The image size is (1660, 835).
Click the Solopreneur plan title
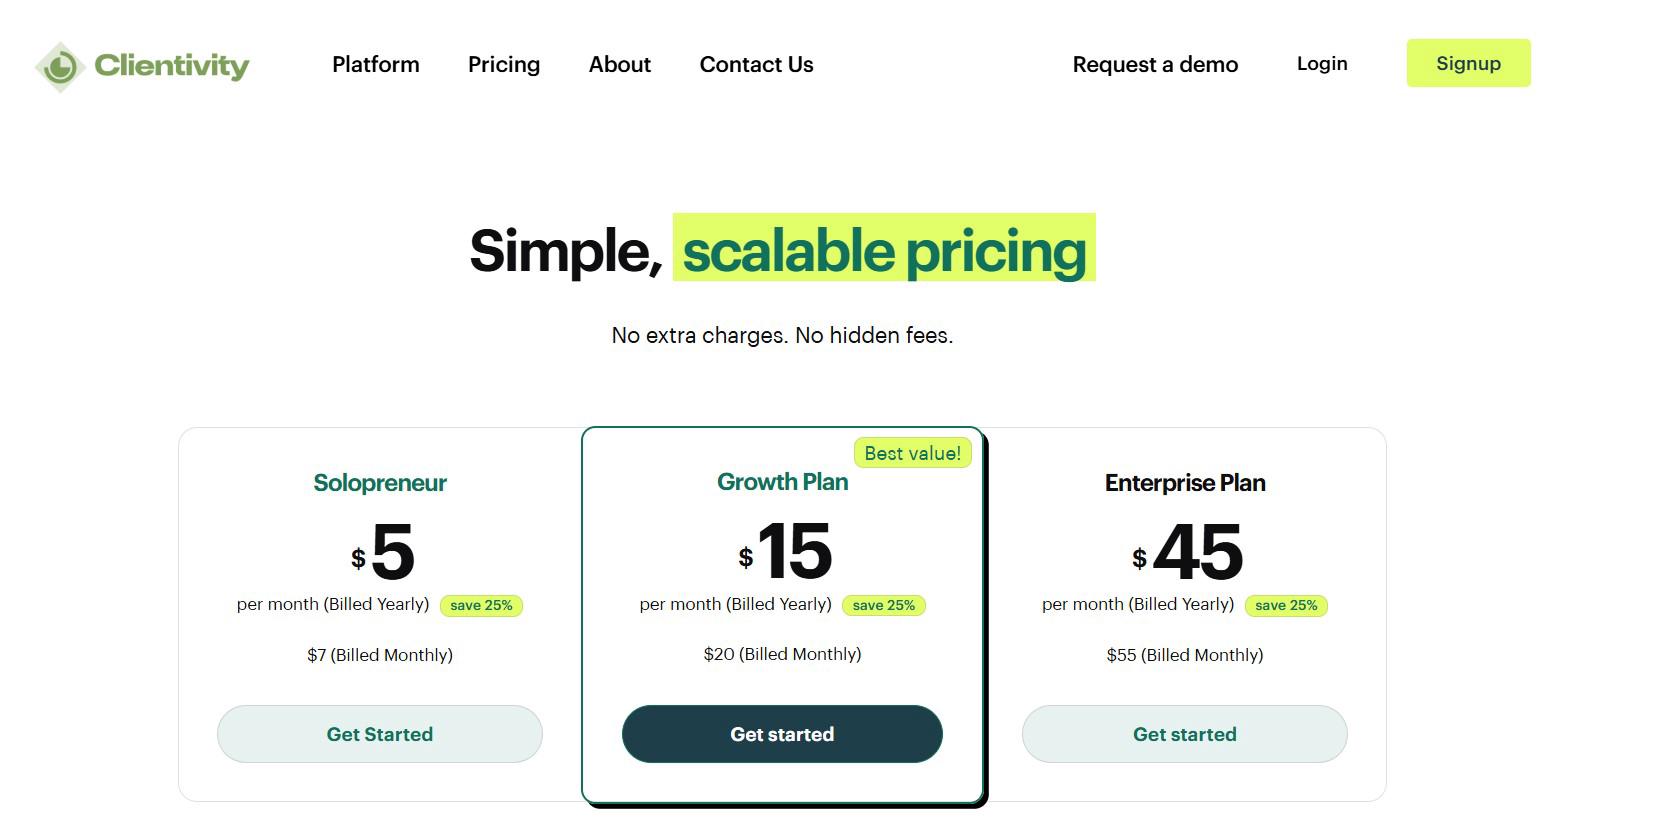click(380, 483)
